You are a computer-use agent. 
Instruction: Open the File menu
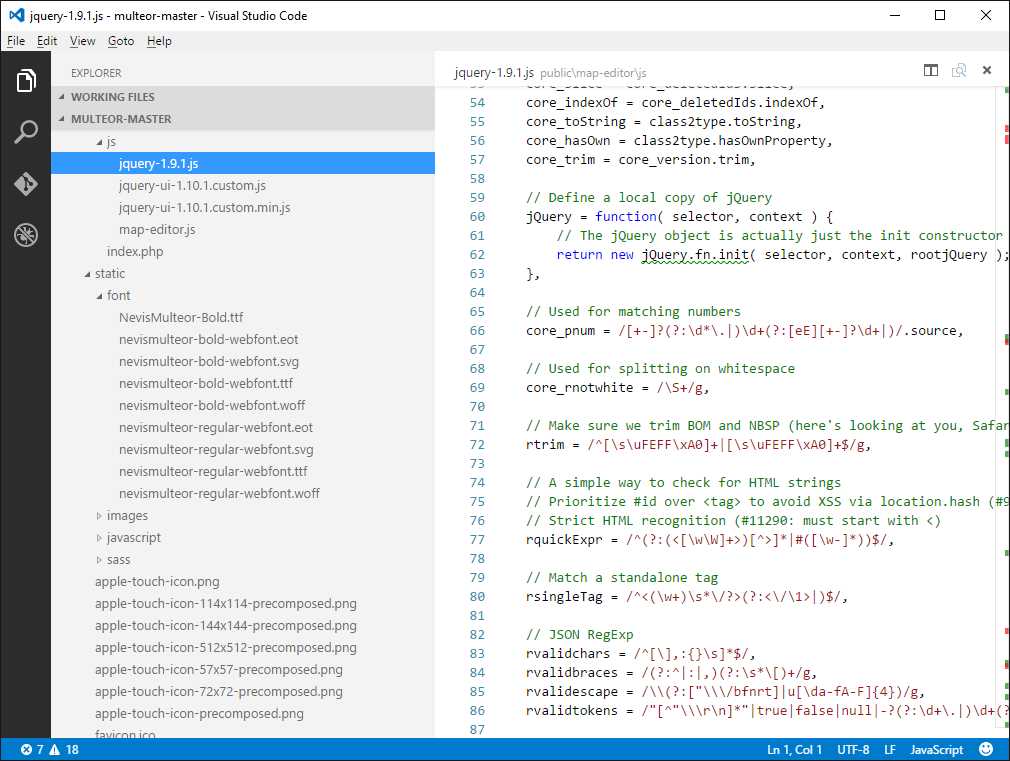[x=16, y=41]
